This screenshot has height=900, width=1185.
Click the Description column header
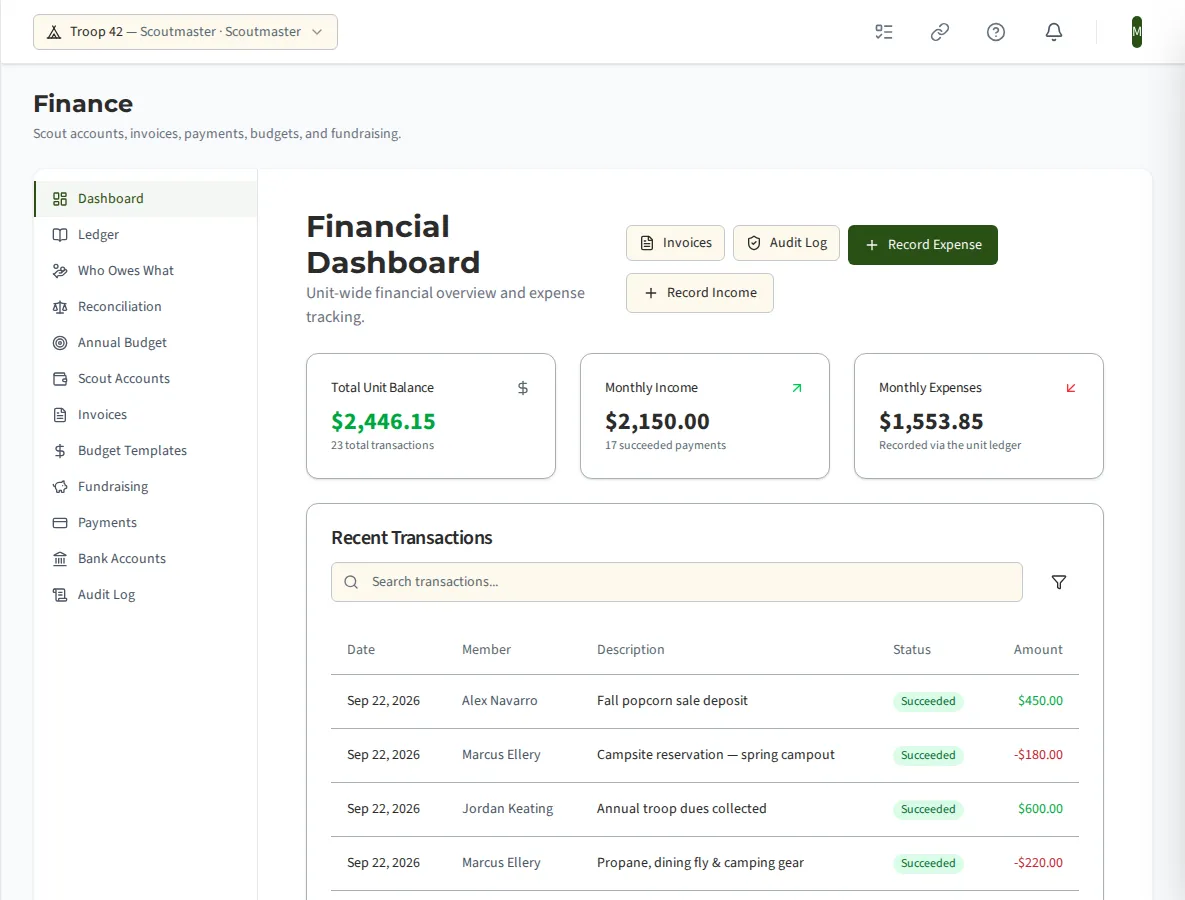(x=630, y=650)
